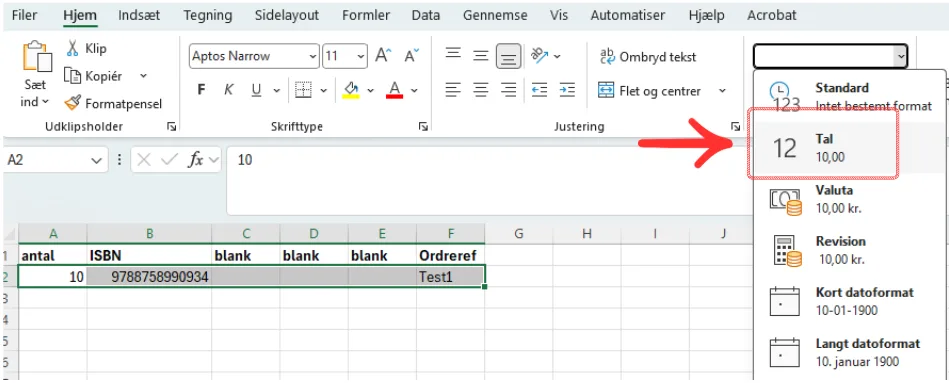
Task: Open the orientation dropdown arrow
Action: click(557, 56)
